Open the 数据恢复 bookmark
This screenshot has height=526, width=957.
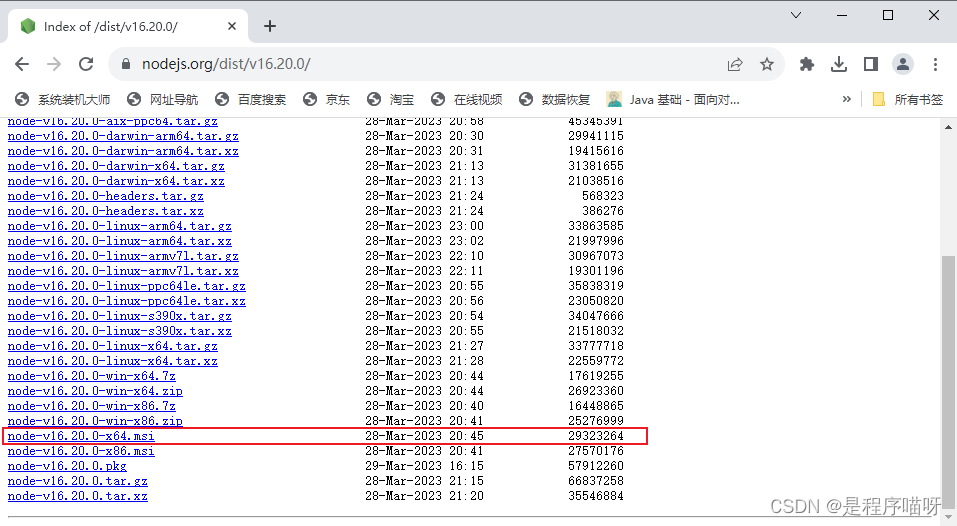pyautogui.click(x=554, y=99)
